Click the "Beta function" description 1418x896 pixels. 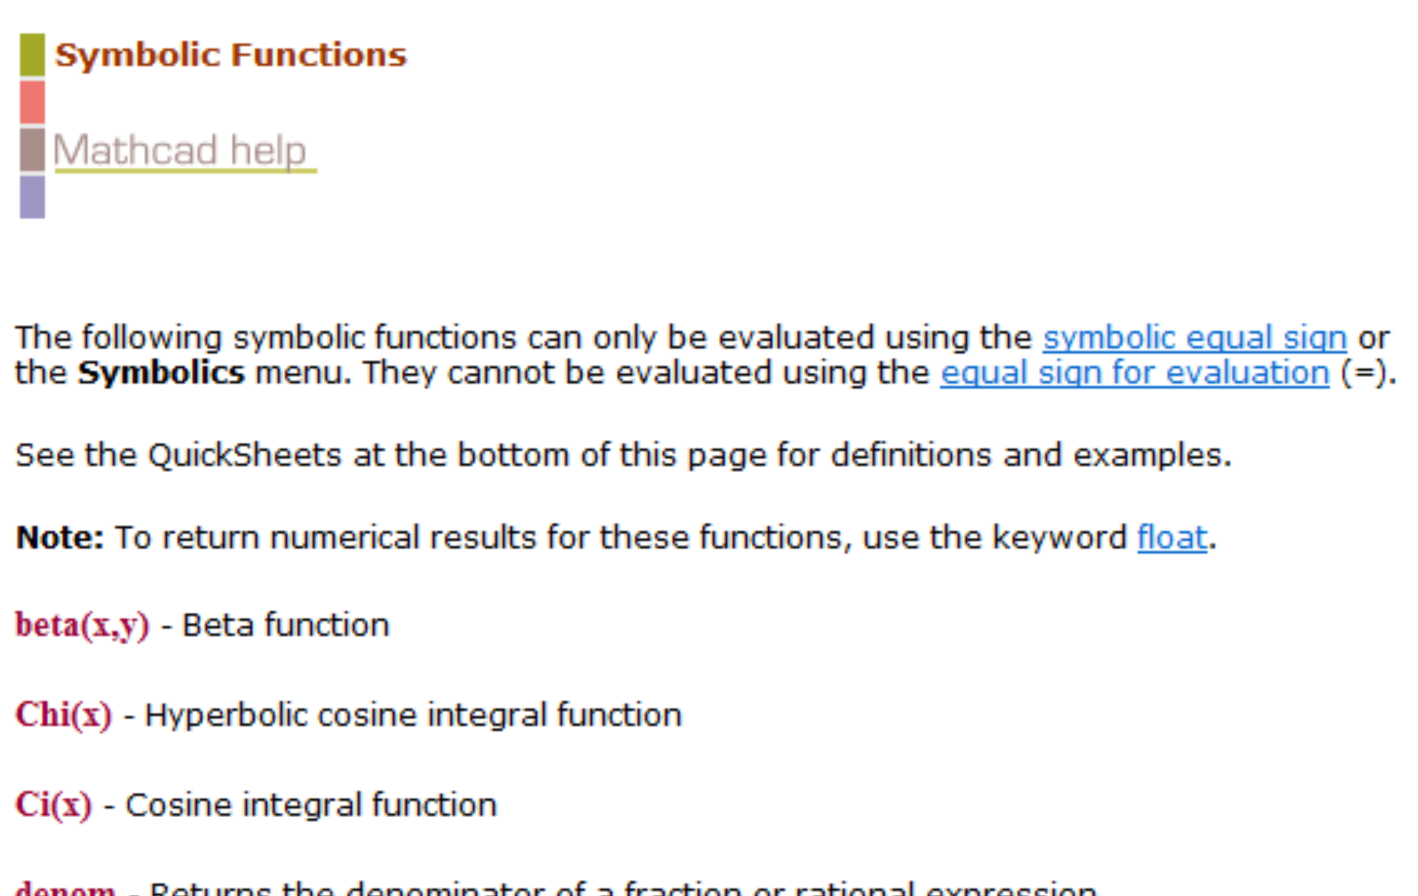(286, 626)
